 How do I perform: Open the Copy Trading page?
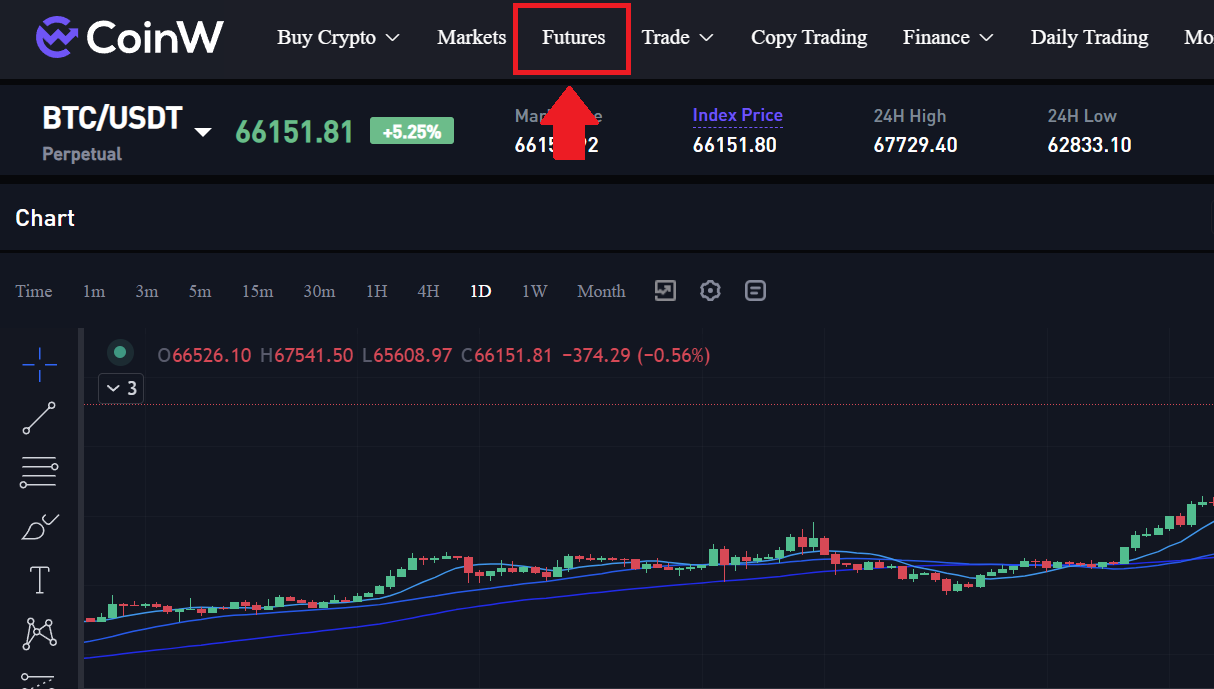[x=809, y=37]
